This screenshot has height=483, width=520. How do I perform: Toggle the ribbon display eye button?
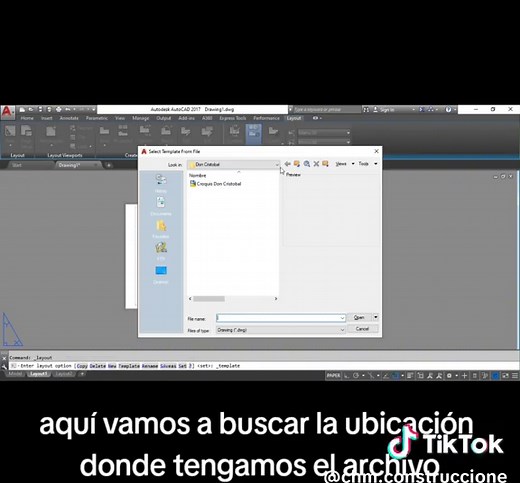click(315, 118)
